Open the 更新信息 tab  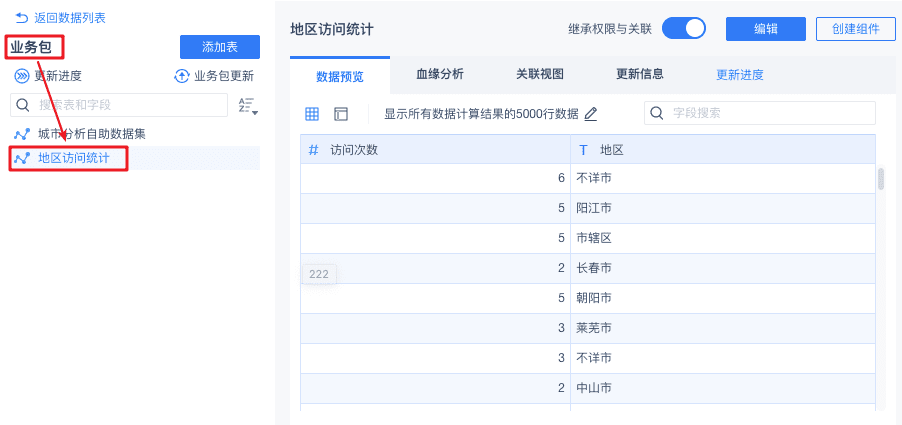pos(640,74)
